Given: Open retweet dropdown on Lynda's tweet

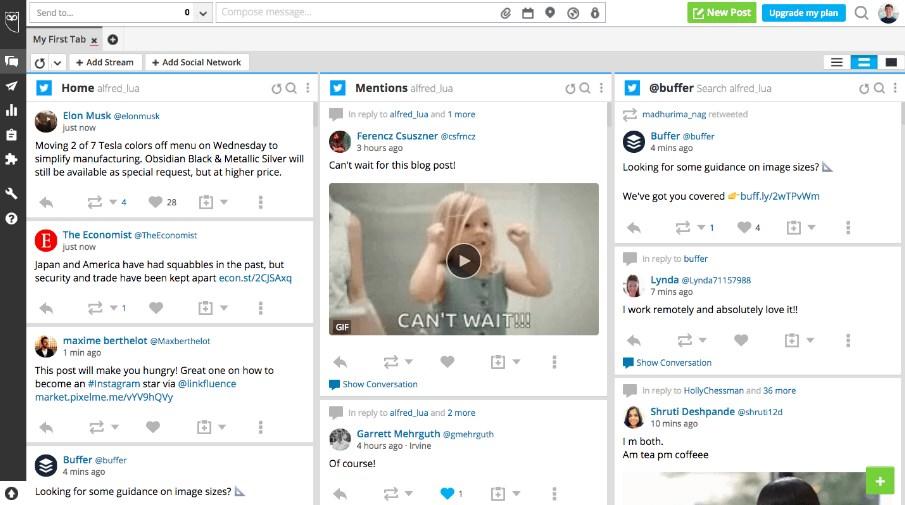Looking at the screenshot, I should click(x=702, y=340).
